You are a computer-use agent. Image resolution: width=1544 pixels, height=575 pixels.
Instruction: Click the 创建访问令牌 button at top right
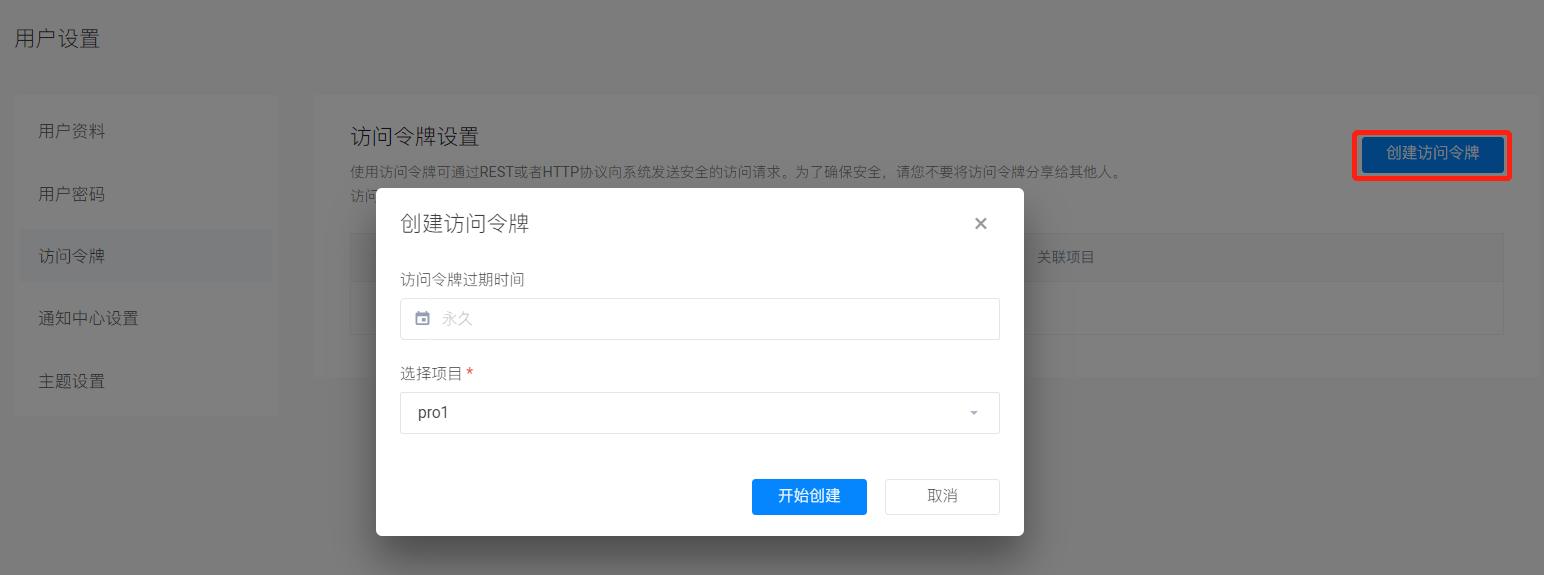pyautogui.click(x=1431, y=154)
